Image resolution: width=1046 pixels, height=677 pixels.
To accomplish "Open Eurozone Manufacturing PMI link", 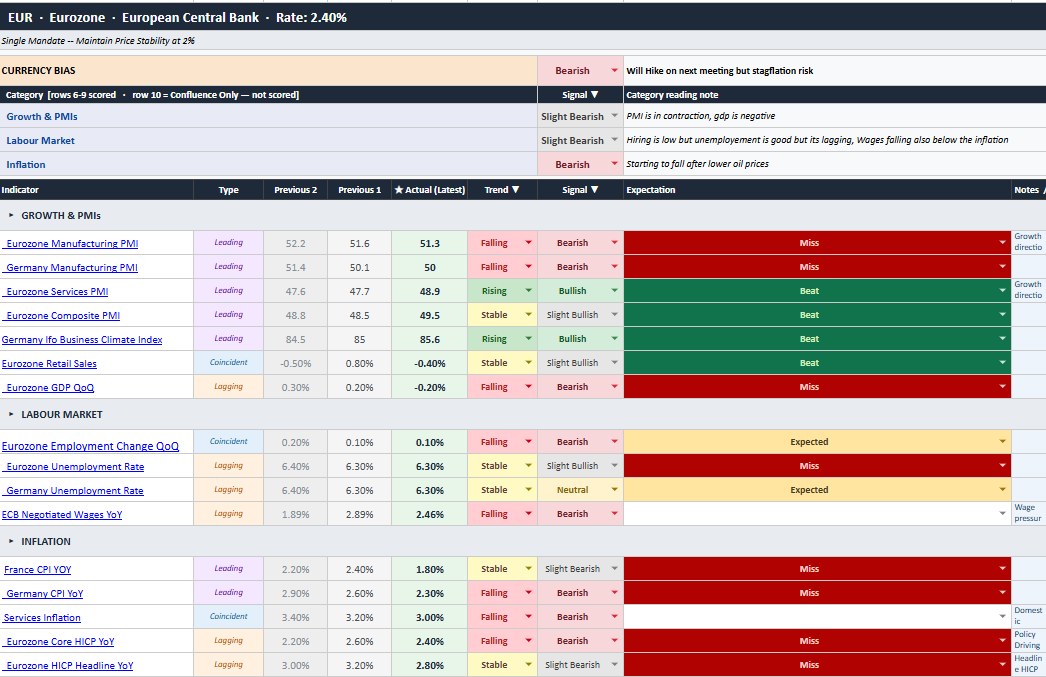I will 72,243.
